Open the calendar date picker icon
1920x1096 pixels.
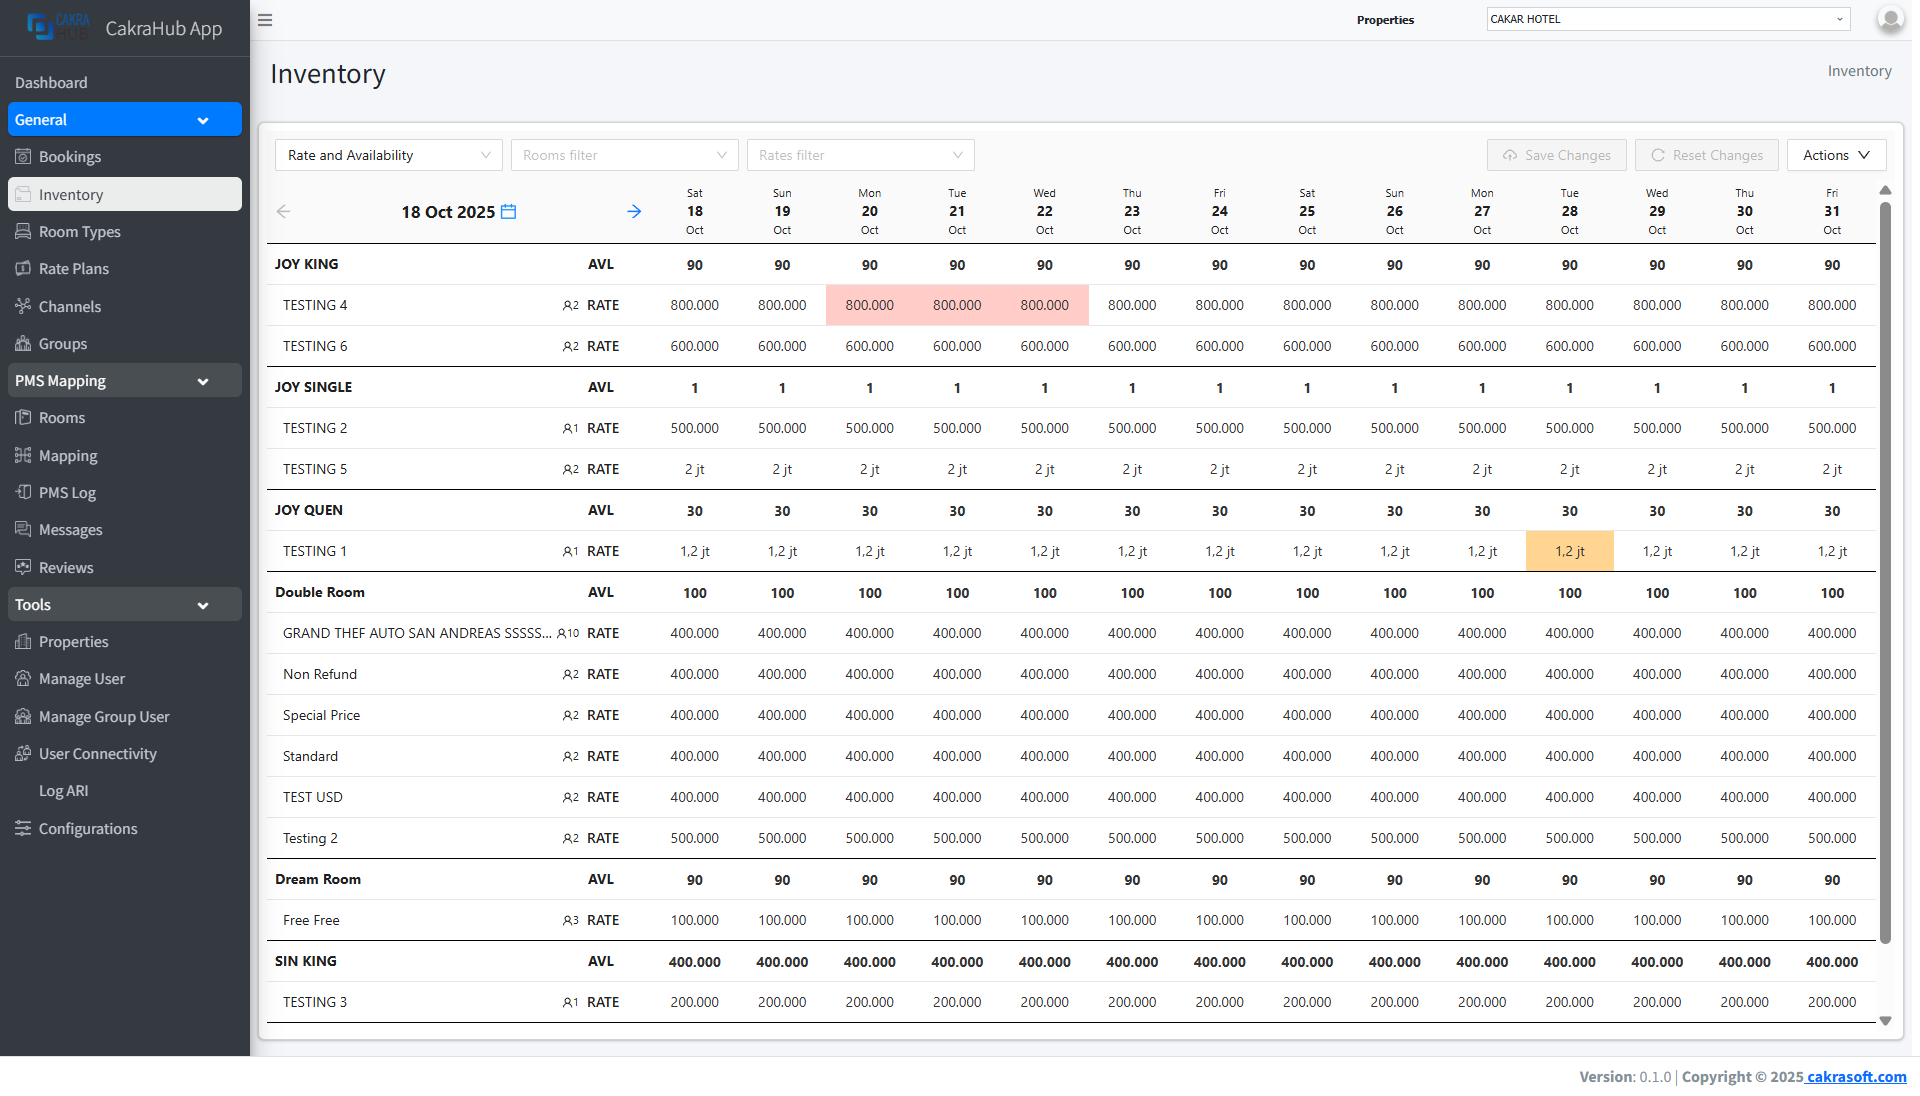[508, 212]
